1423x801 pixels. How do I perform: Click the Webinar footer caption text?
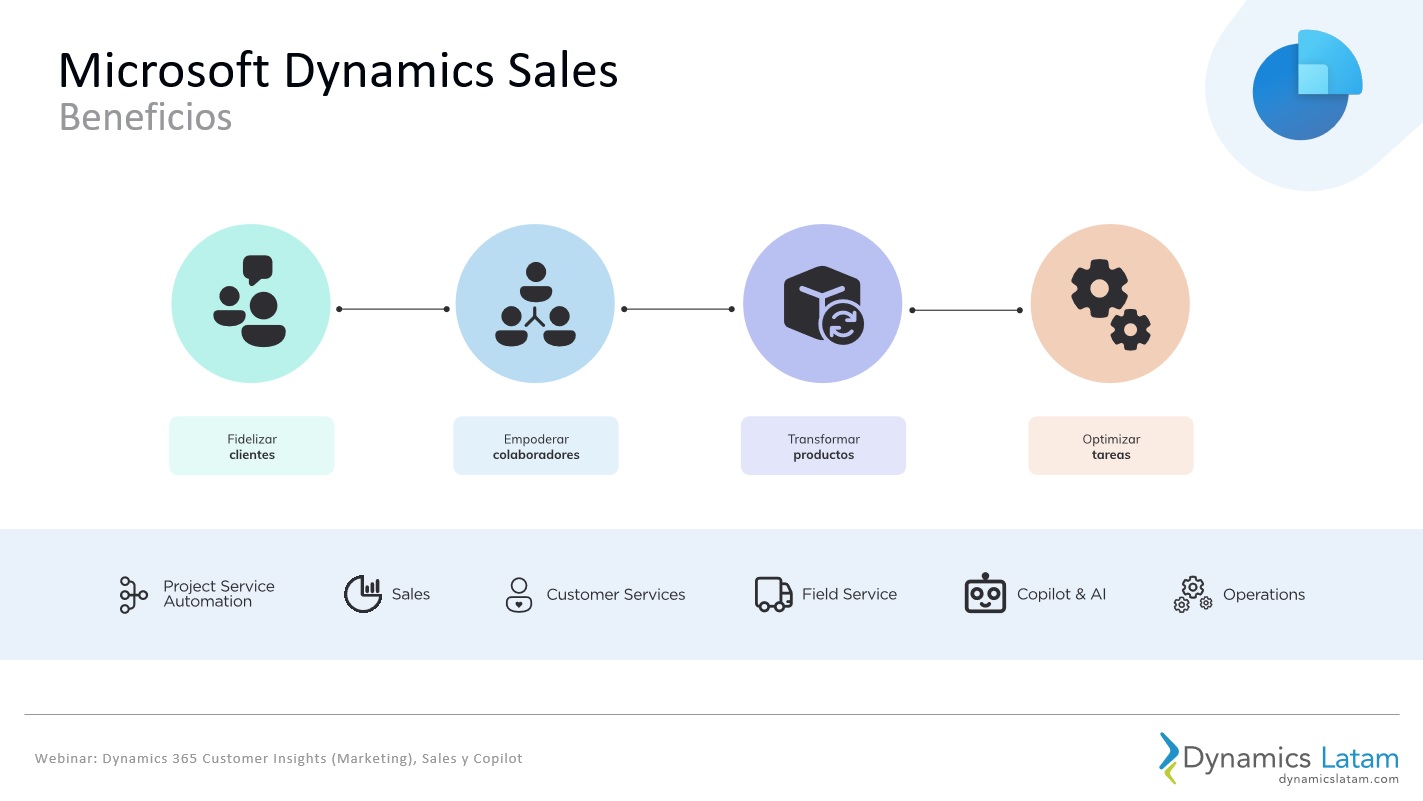tap(279, 758)
